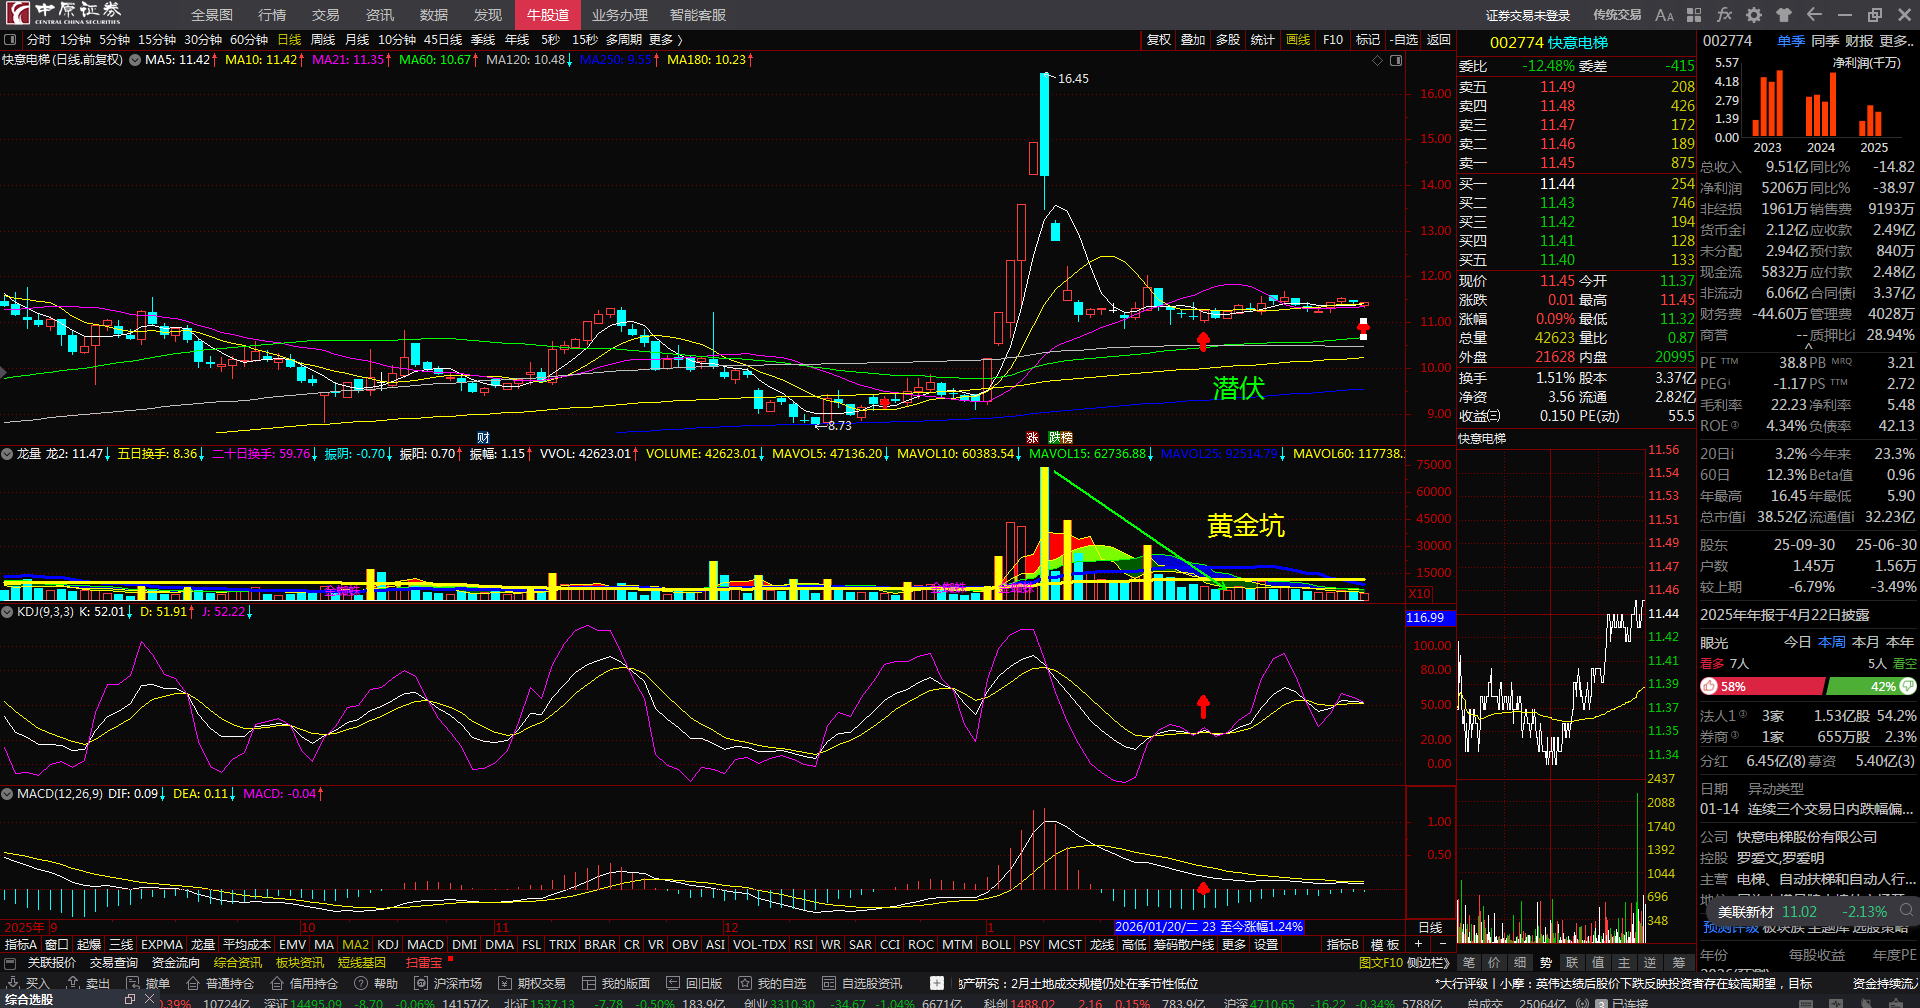The image size is (1920, 1008).
Task: Click the diamond icon at chart top-right
Action: (1377, 60)
